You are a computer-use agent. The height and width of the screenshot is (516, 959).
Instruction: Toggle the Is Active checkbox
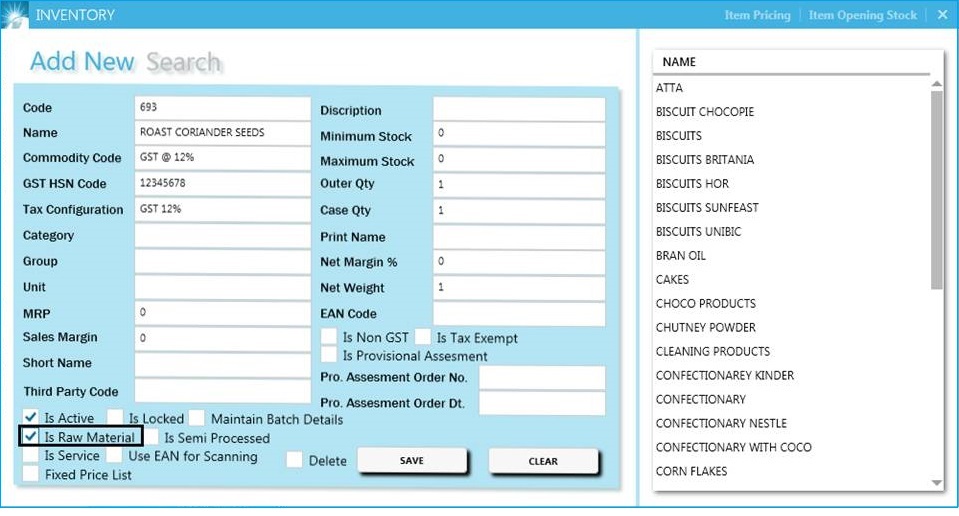point(31,418)
